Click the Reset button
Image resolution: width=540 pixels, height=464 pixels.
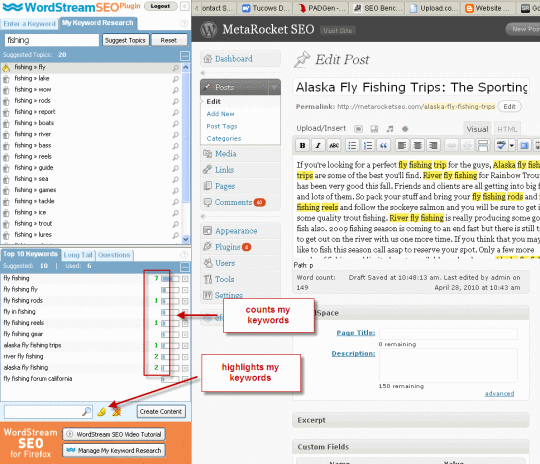click(169, 40)
